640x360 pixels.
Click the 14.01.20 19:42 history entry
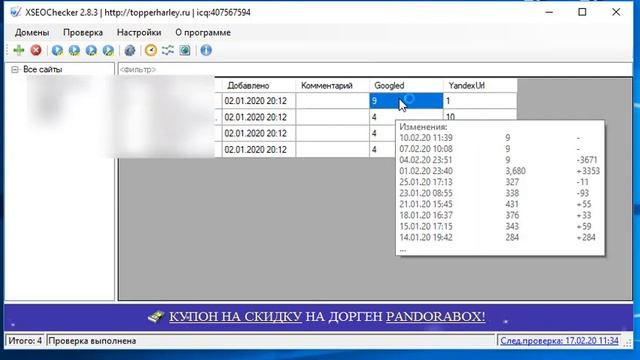point(426,237)
